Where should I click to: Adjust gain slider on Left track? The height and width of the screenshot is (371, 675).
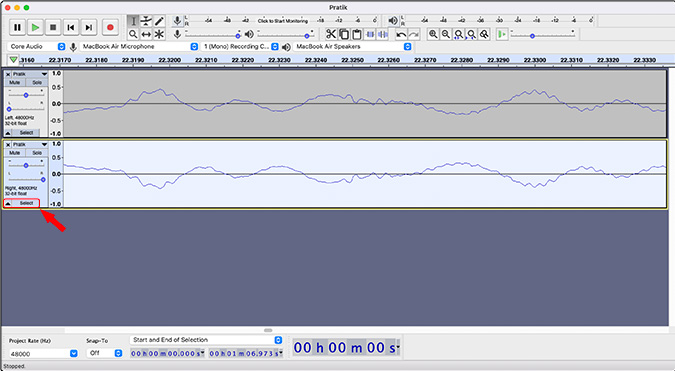(26, 95)
